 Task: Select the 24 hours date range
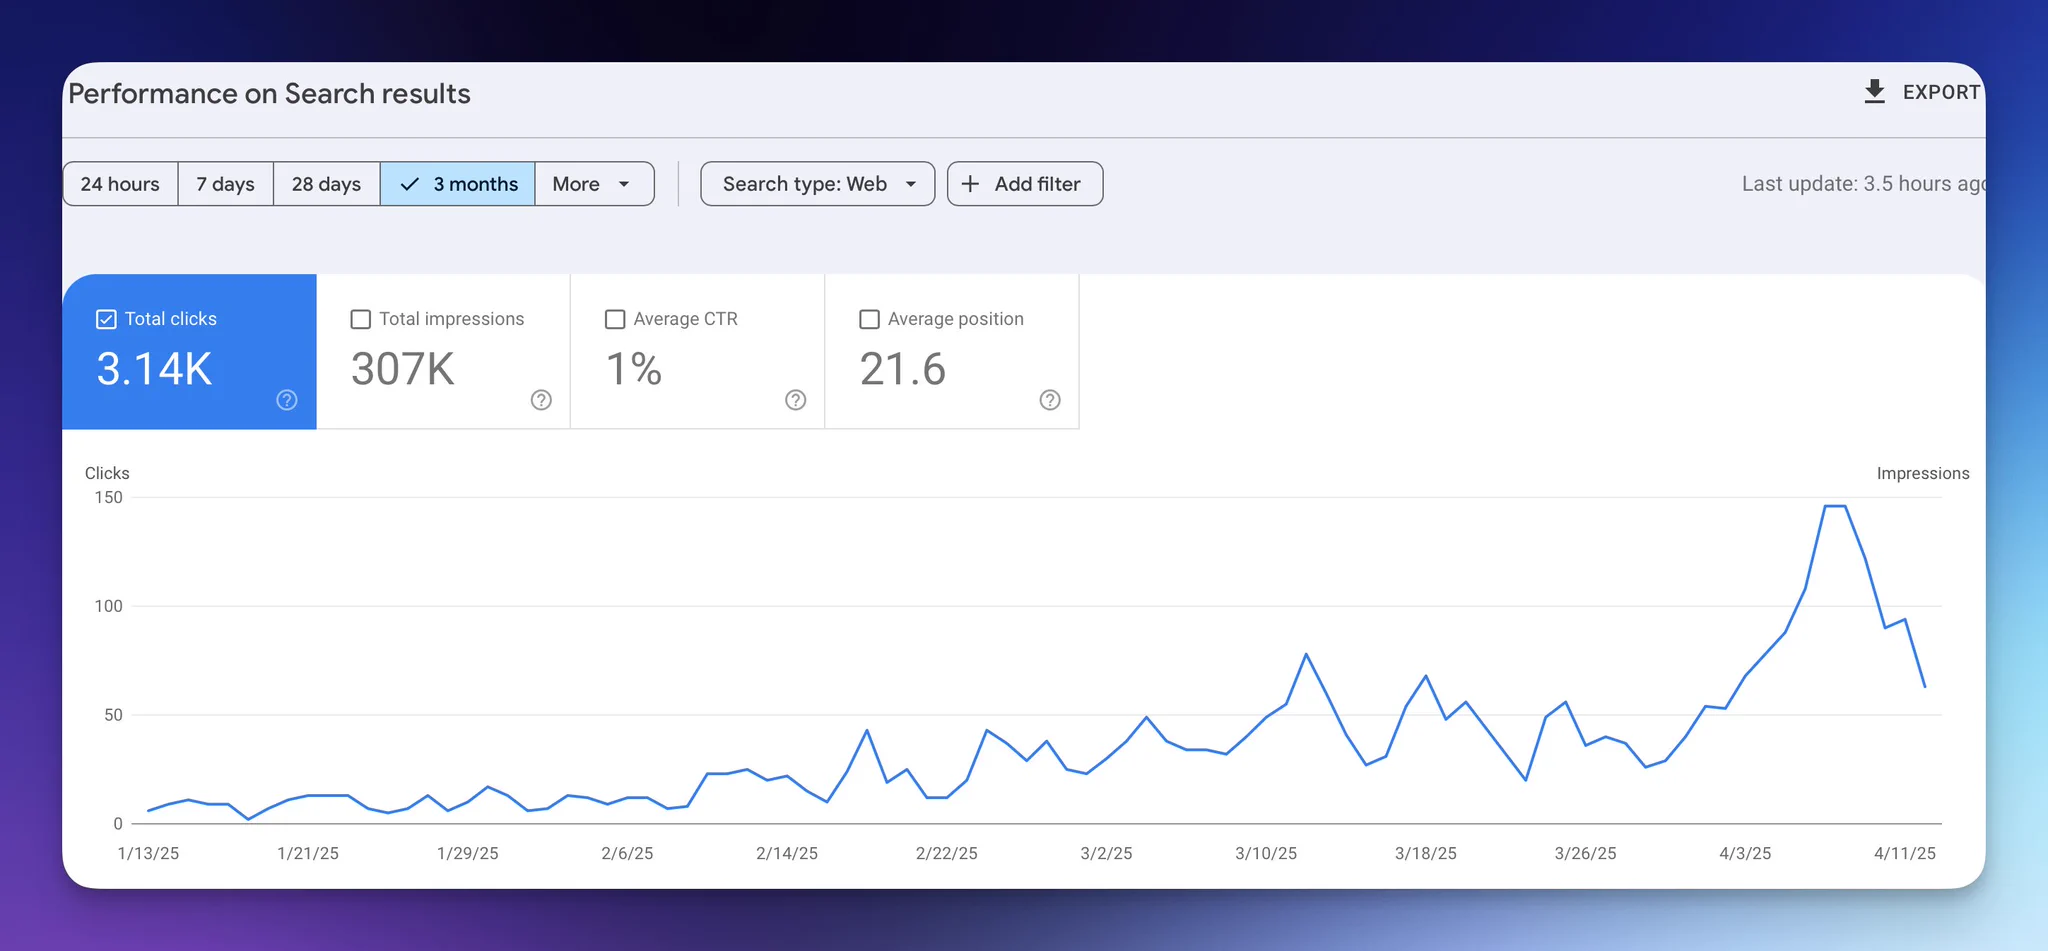click(x=120, y=184)
